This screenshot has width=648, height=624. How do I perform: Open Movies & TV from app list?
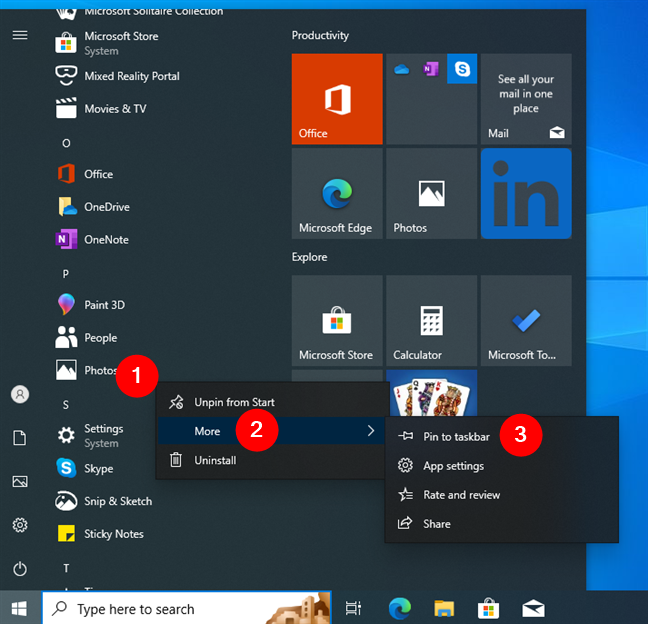(101, 109)
